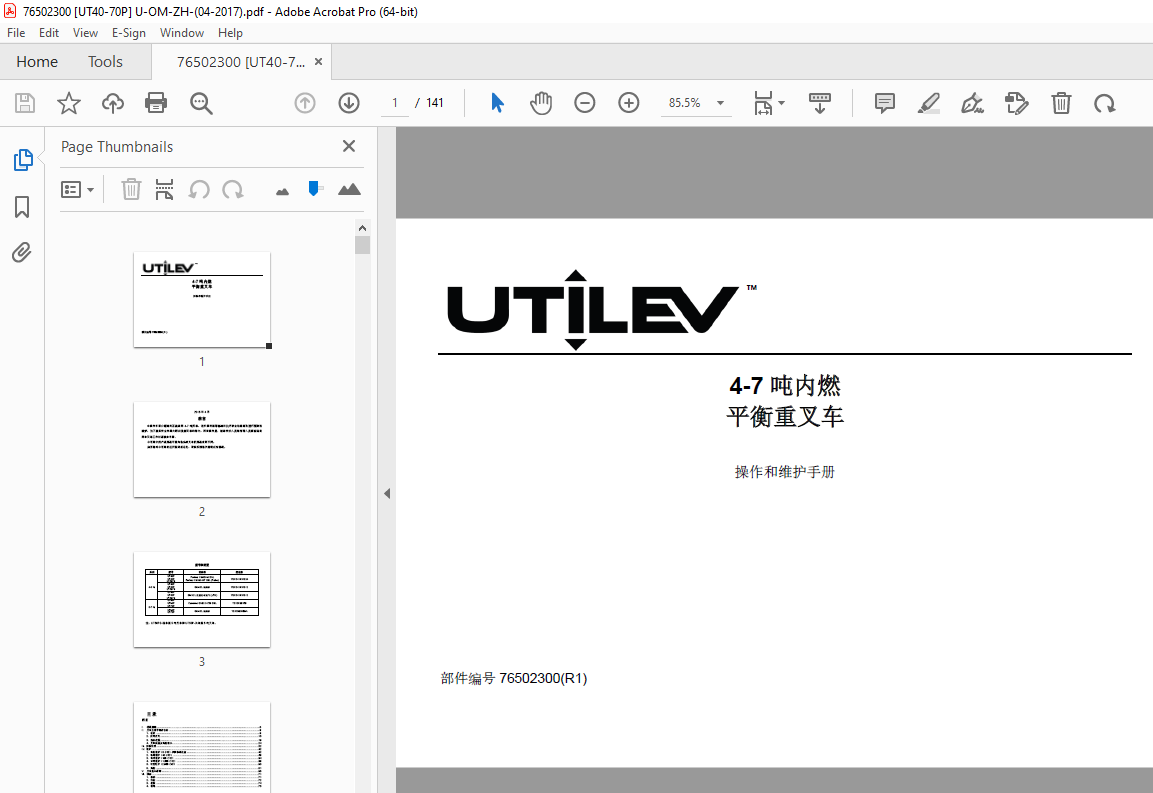Open Attachments paperclip pane
Screen dimensions: 1153x793
click(x=22, y=253)
